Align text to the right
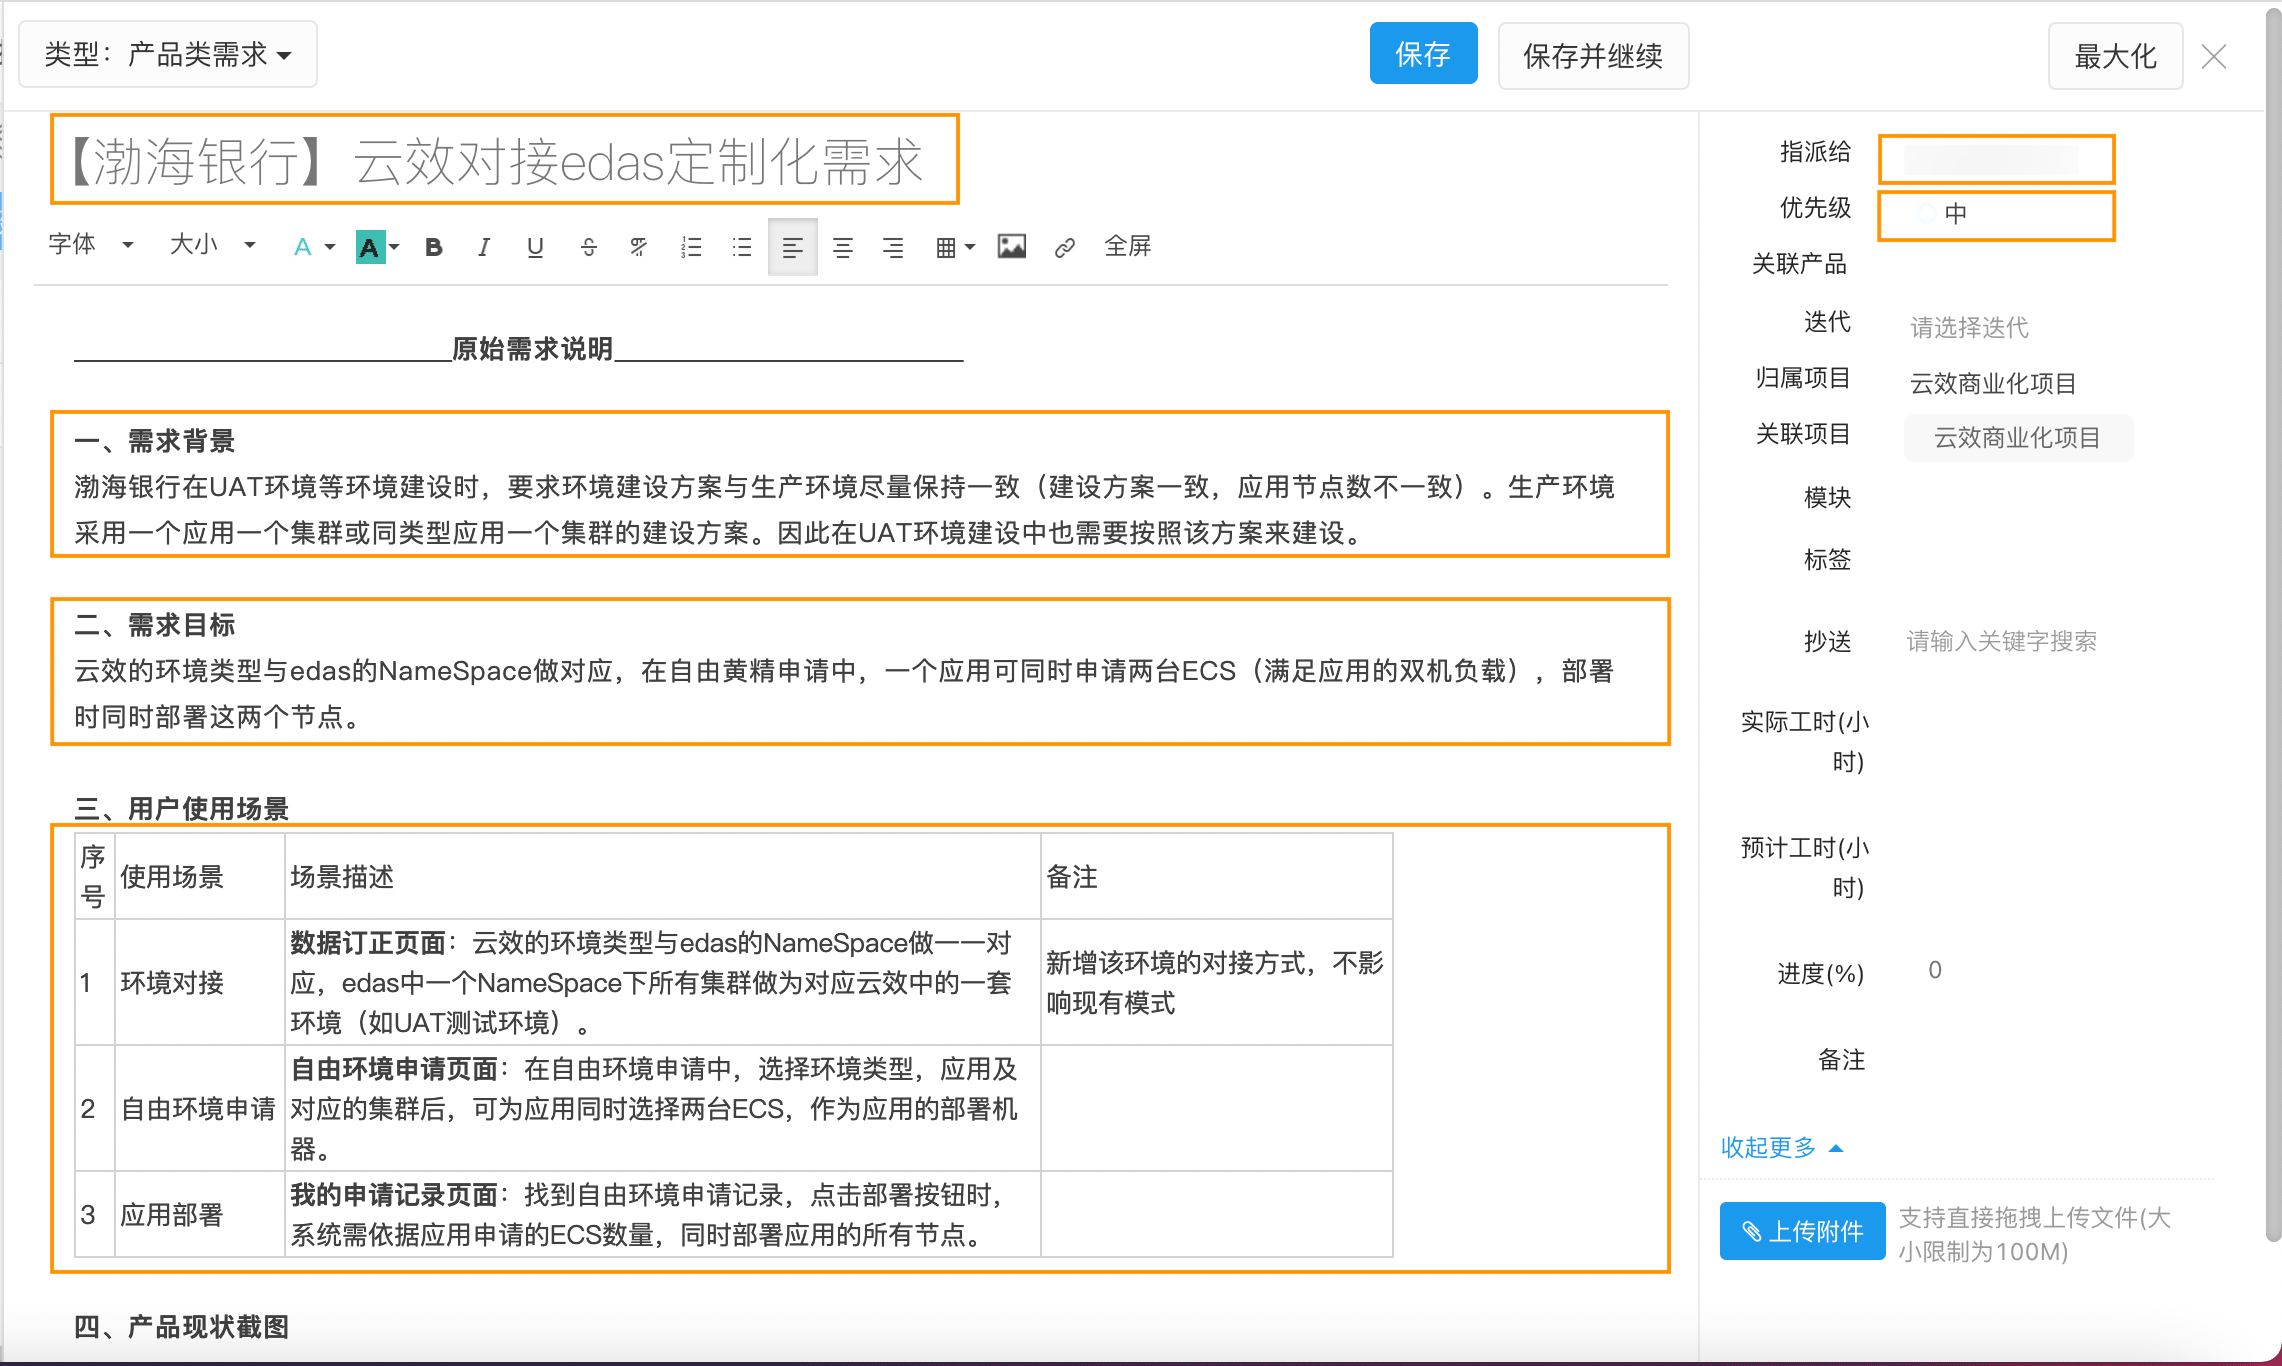The width and height of the screenshot is (2282, 1366). click(x=893, y=247)
